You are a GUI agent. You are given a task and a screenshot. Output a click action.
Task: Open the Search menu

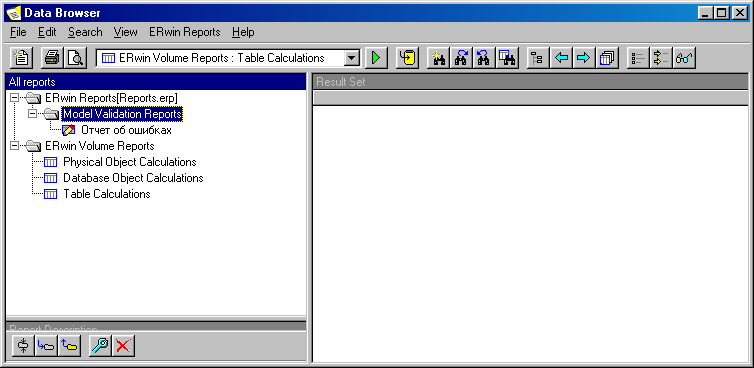pyautogui.click(x=85, y=32)
